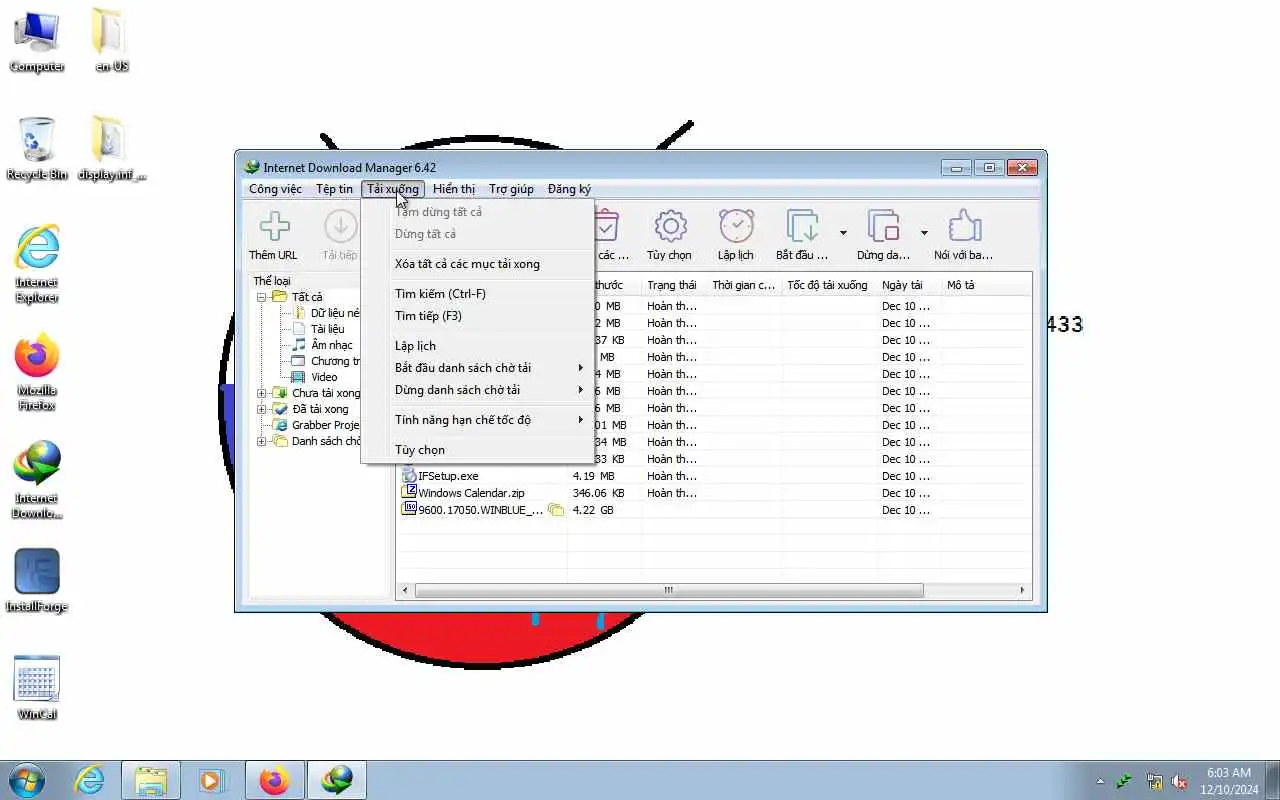1280x800 pixels.
Task: Select the Âm nhạc music category
Action: pos(331,345)
